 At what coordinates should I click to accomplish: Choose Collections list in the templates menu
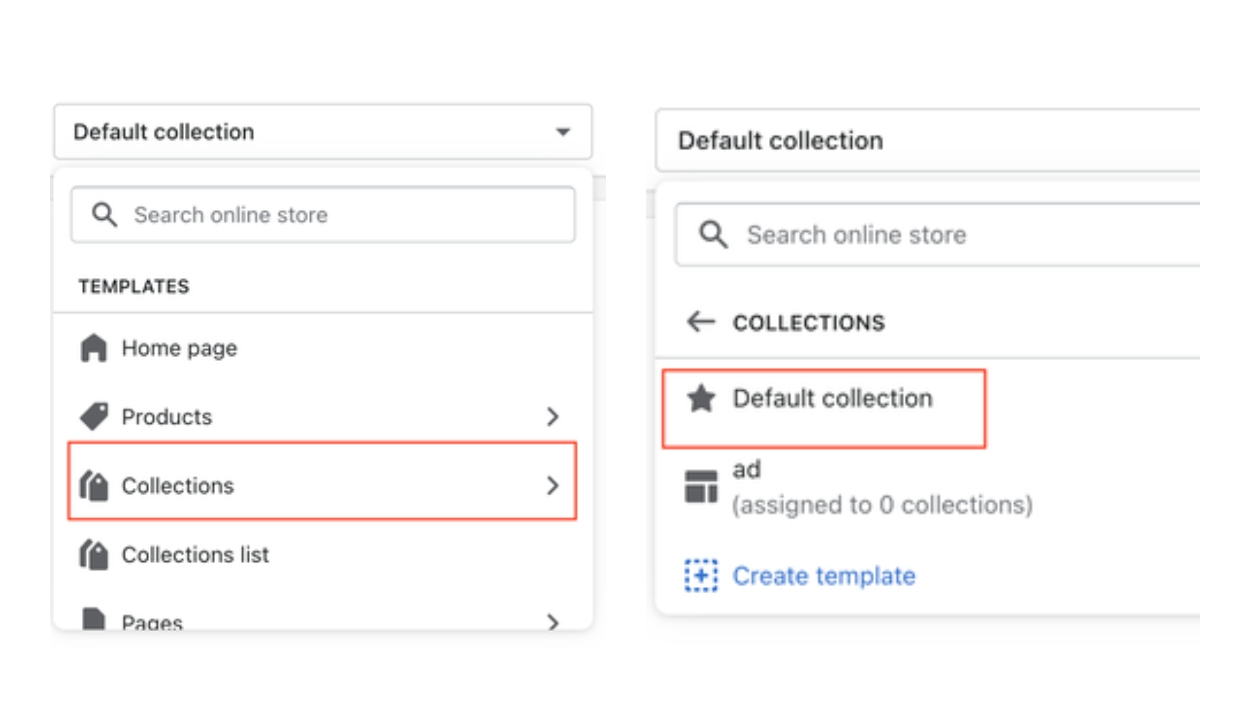pos(195,555)
